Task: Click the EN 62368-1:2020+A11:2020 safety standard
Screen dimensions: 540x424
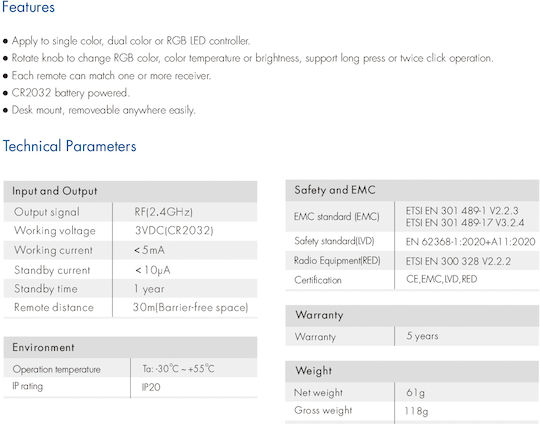Action: click(470, 242)
